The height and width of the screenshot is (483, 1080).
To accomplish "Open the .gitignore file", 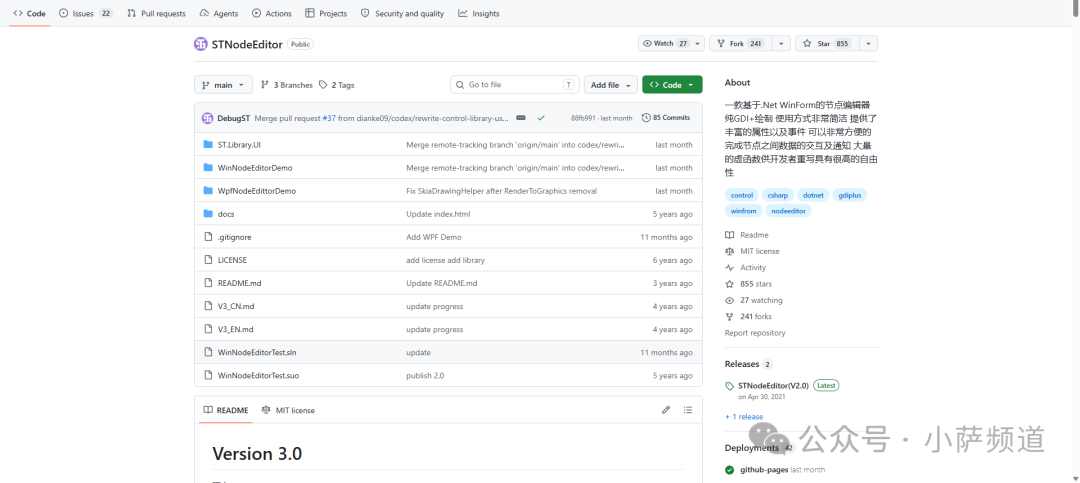I will [x=234, y=237].
